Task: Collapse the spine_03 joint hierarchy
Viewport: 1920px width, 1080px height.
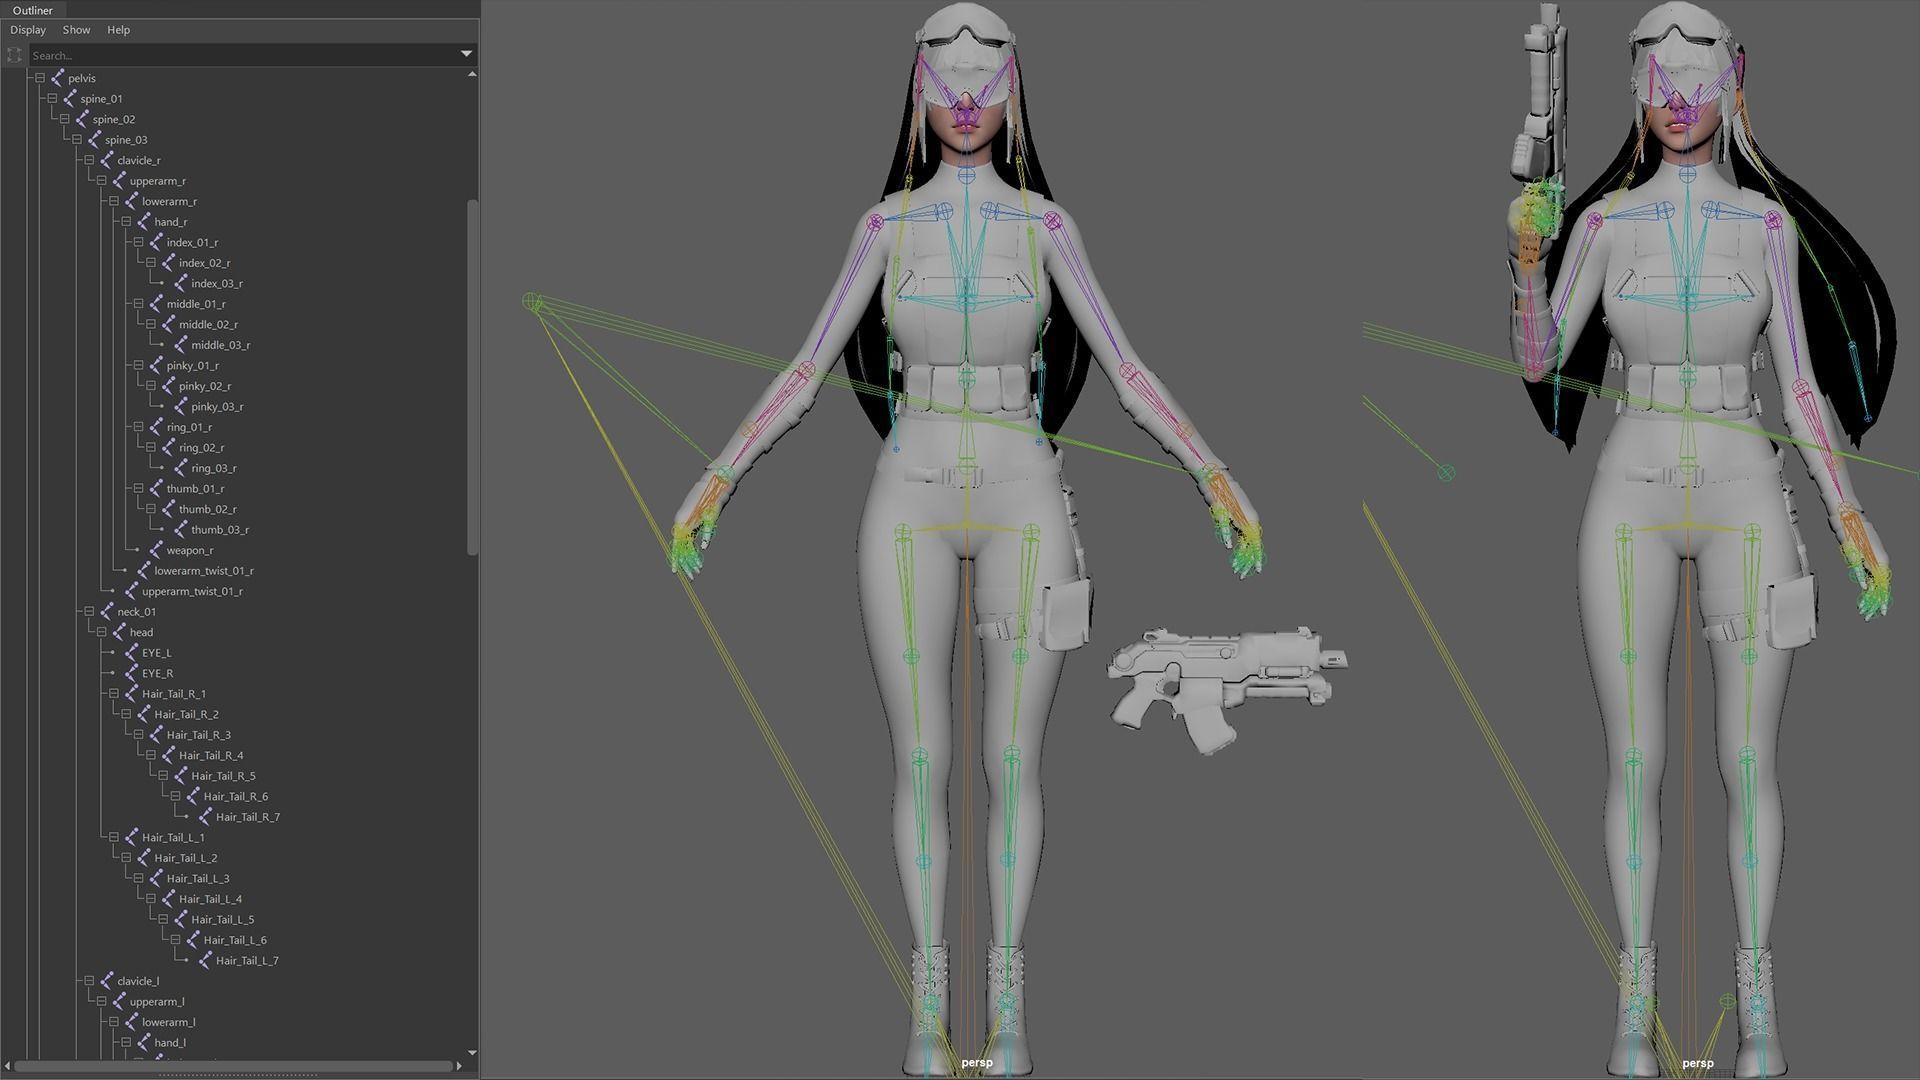Action: pos(77,139)
